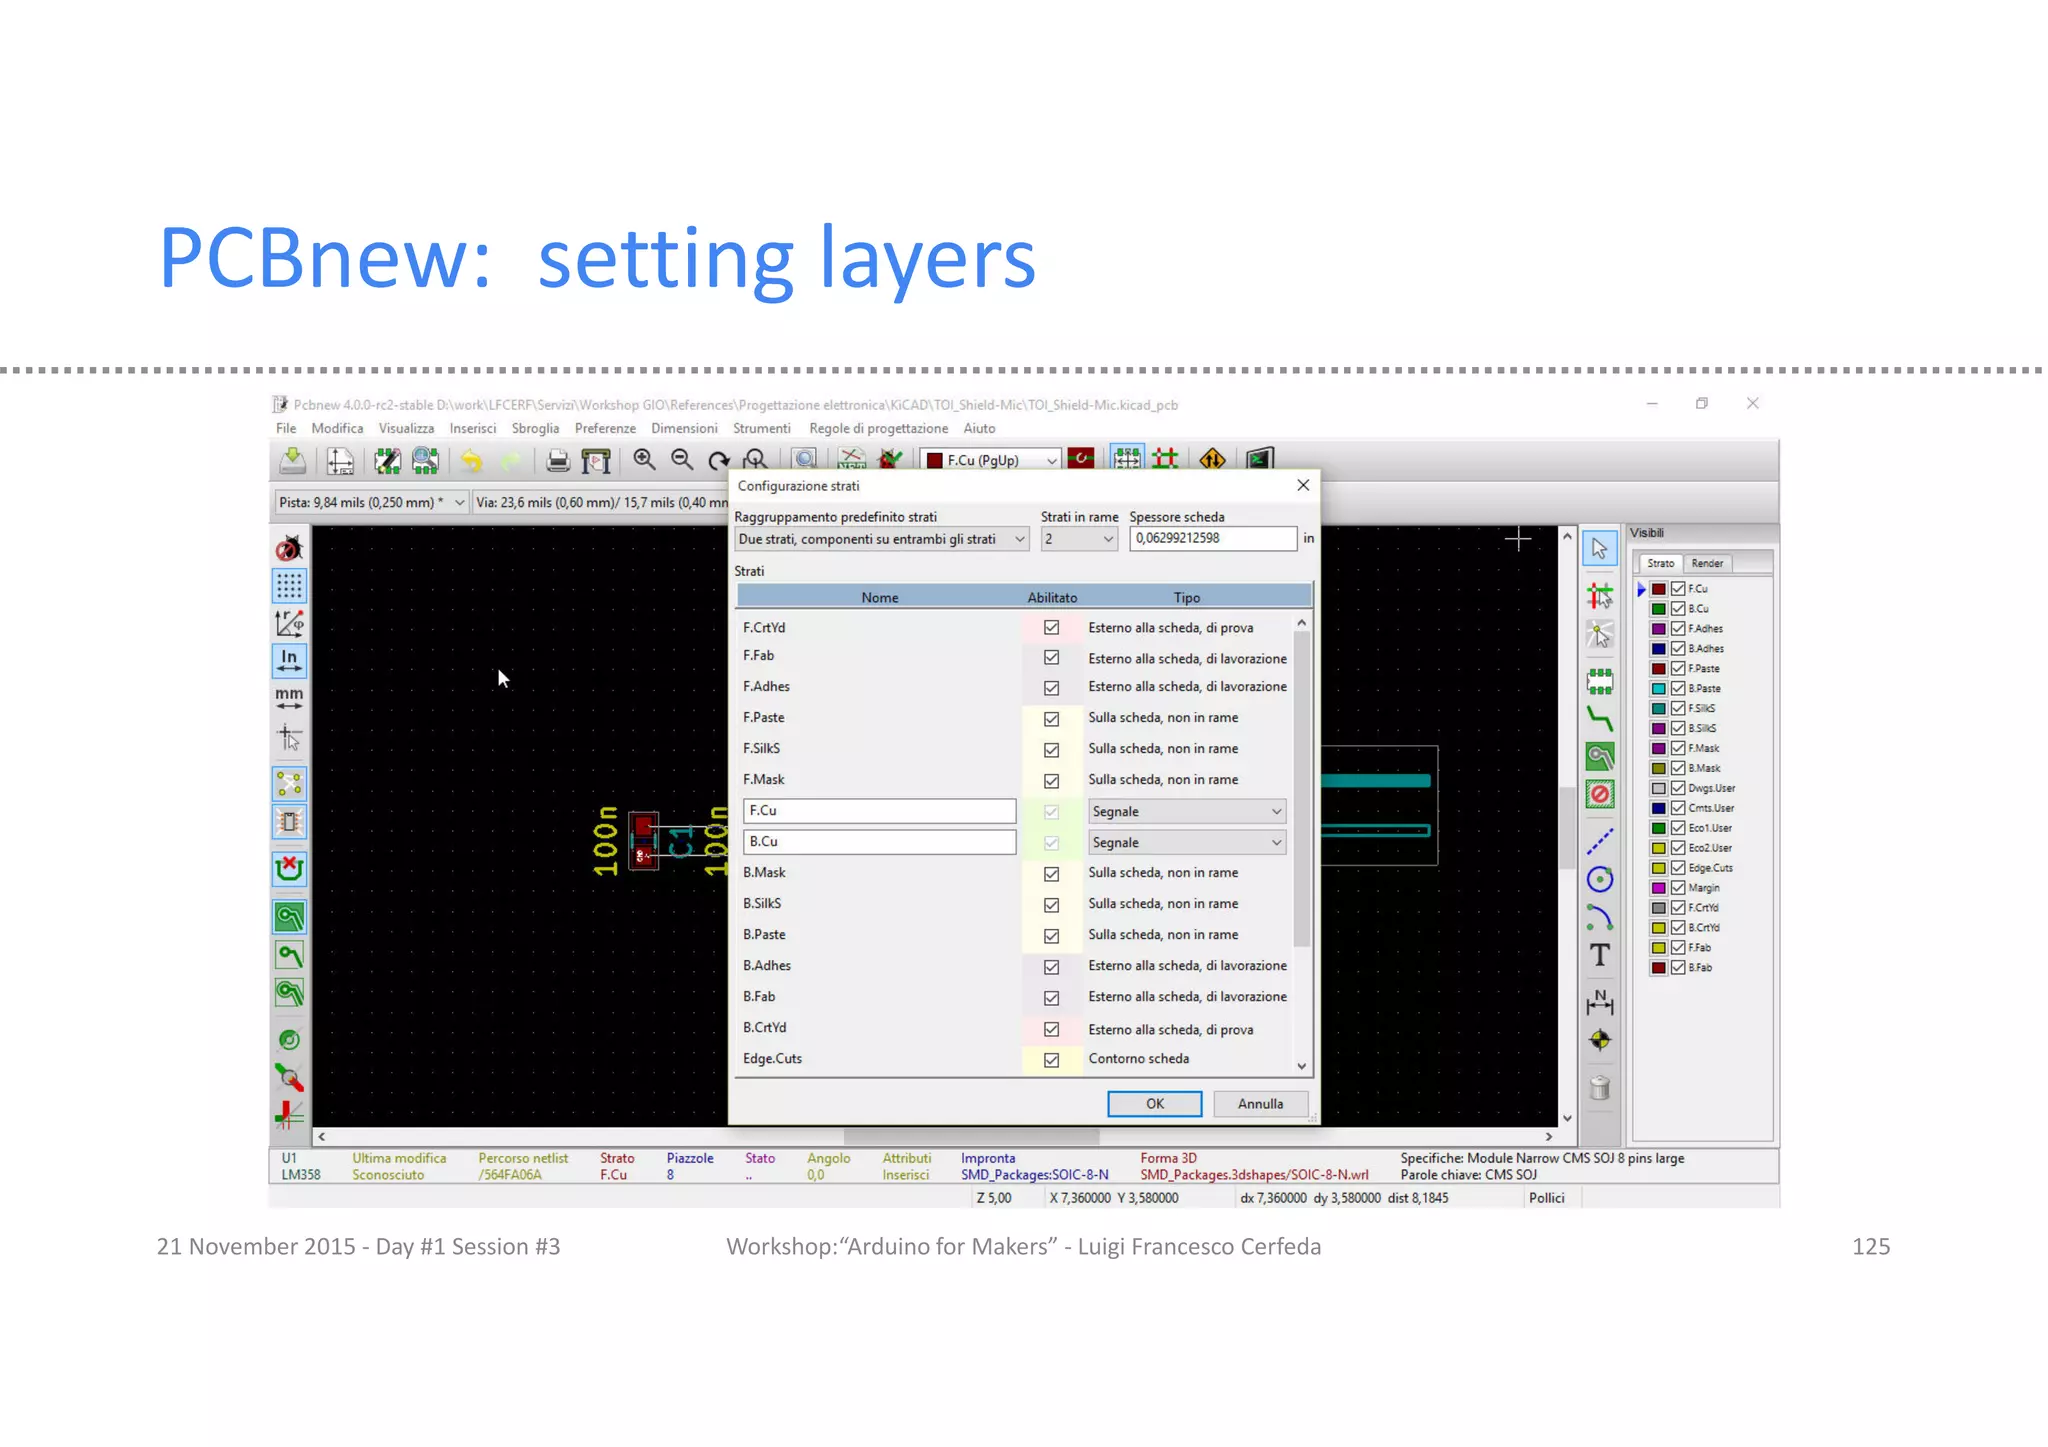Close the Configurazione strati dialog
This screenshot has height=1447, width=2048.
click(1303, 485)
